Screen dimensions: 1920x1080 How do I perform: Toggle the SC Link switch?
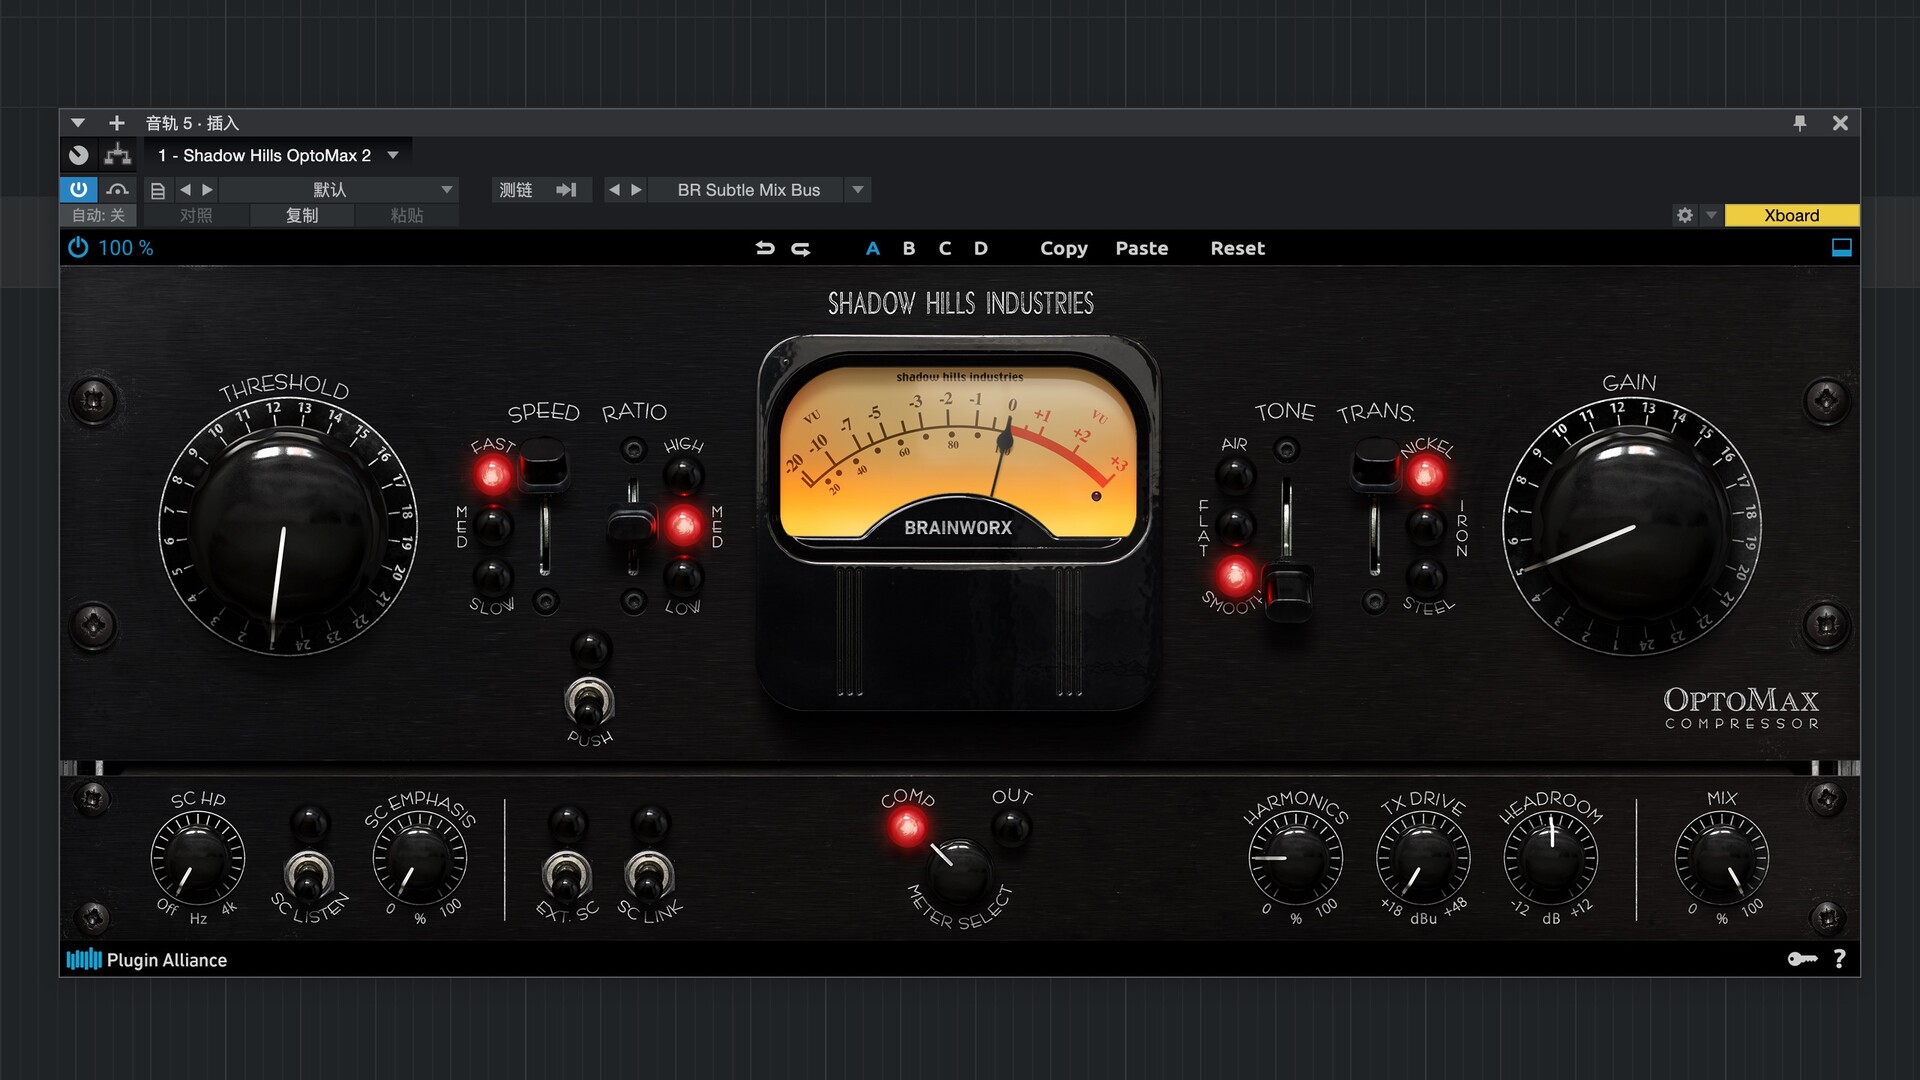pos(649,874)
